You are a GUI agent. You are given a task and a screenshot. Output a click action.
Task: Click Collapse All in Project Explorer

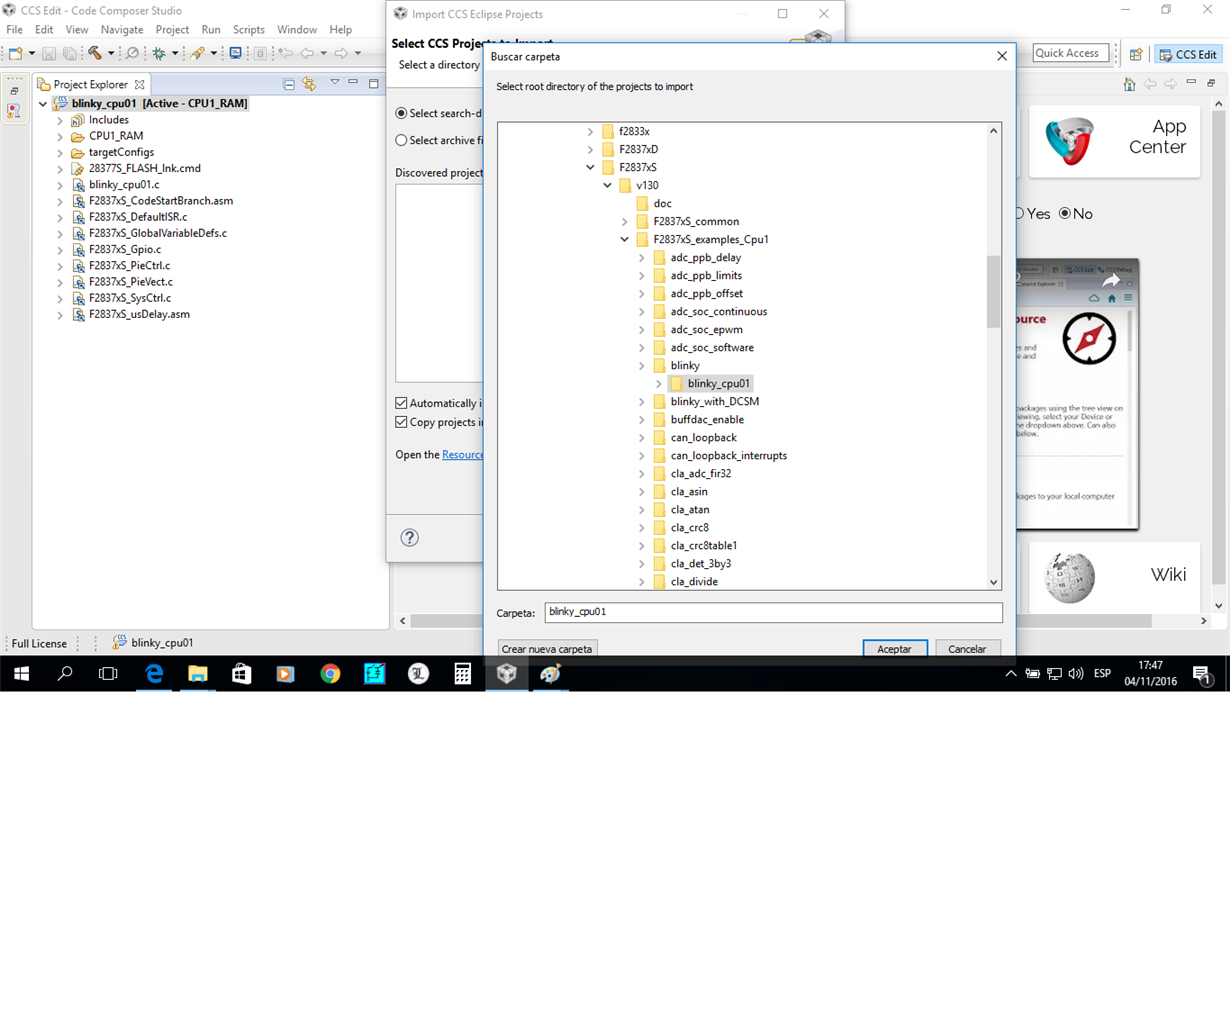[289, 84]
